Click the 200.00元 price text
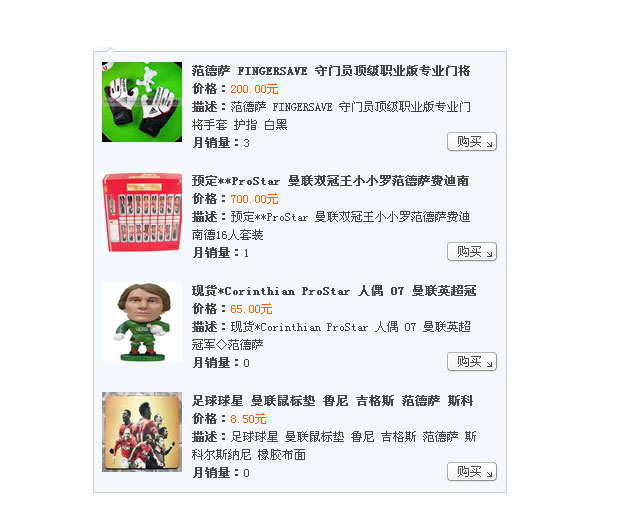The width and height of the screenshot is (617, 511). (x=254, y=89)
